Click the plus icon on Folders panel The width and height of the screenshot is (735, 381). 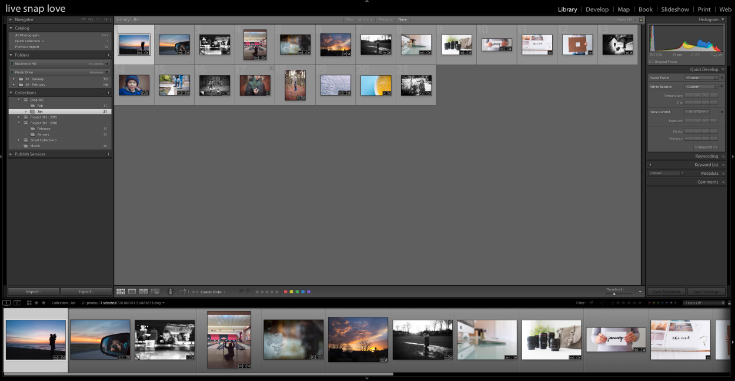109,55
